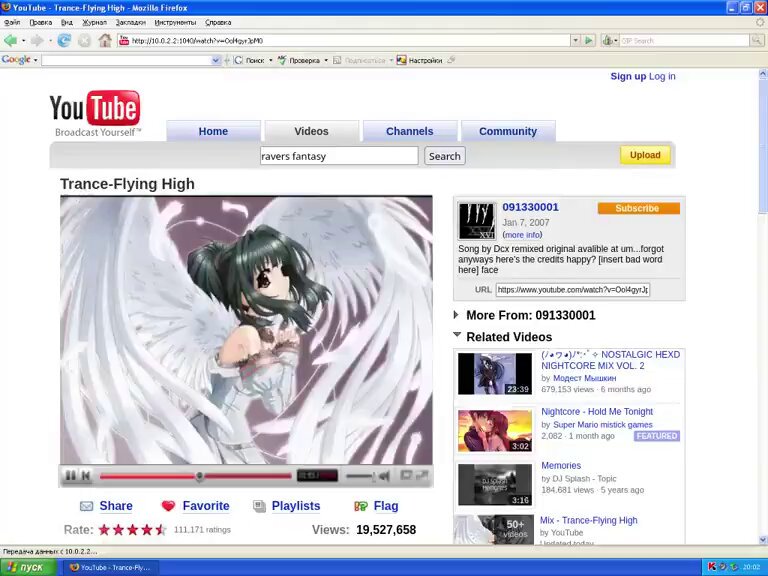Click the rewind-to-start button in player
The image size is (768, 576).
pyautogui.click(x=86, y=476)
